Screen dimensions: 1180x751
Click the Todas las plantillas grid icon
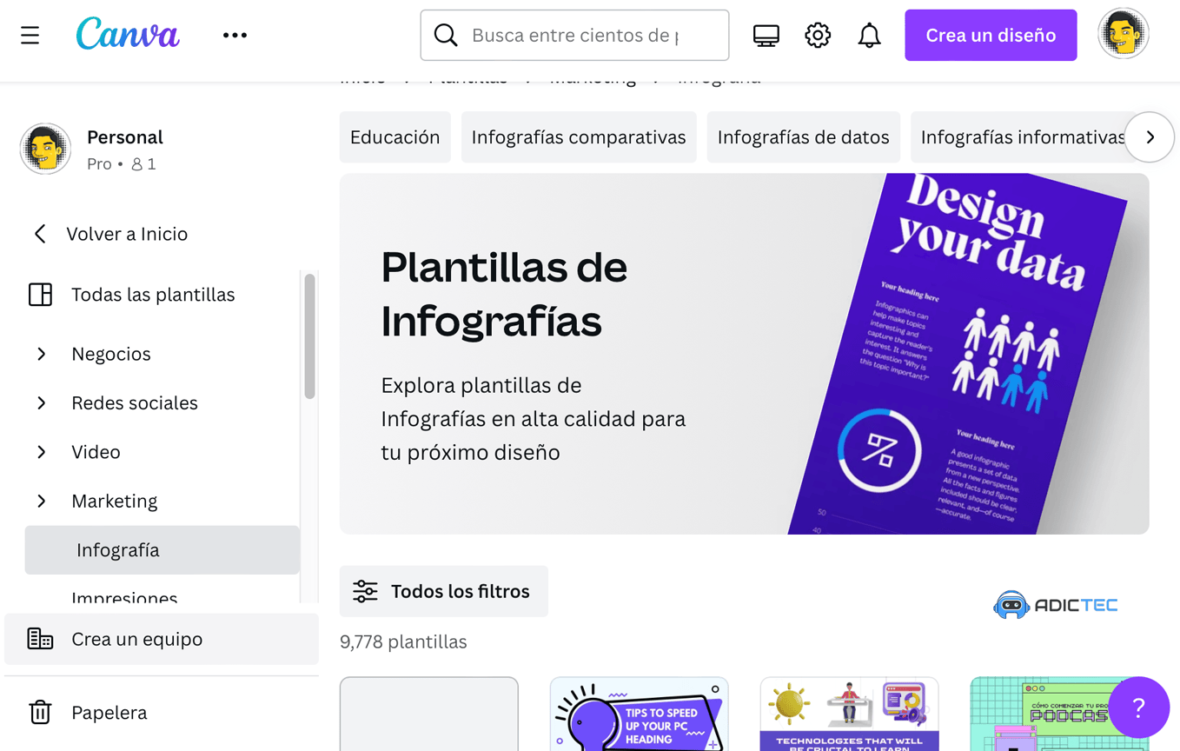pyautogui.click(x=40, y=294)
